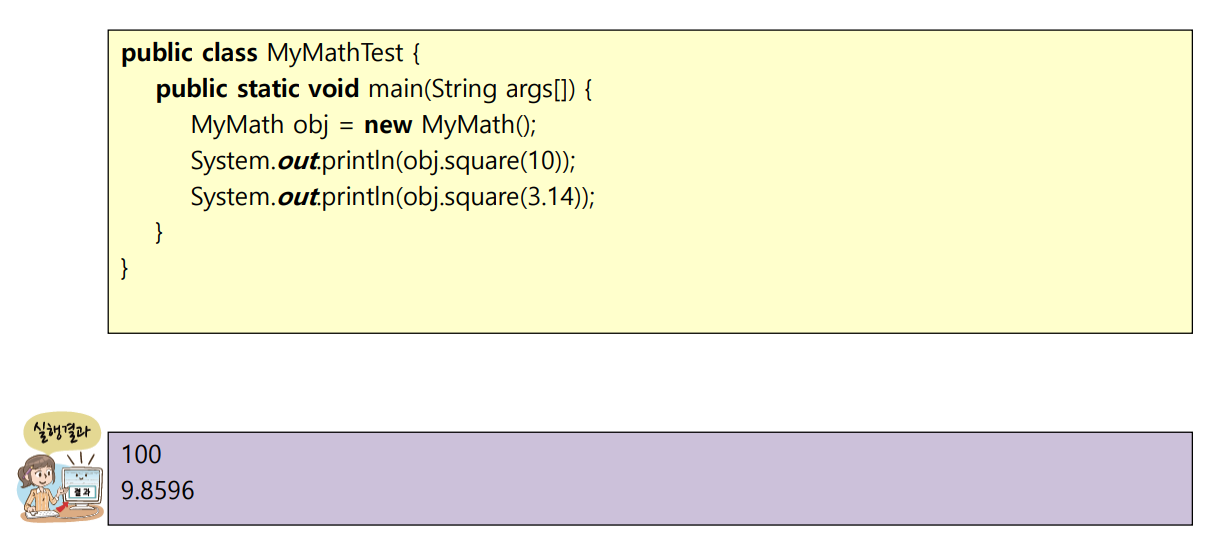Screen dimensions: 1209x535
Task: Click the MyMathTest class name
Action: coord(334,53)
